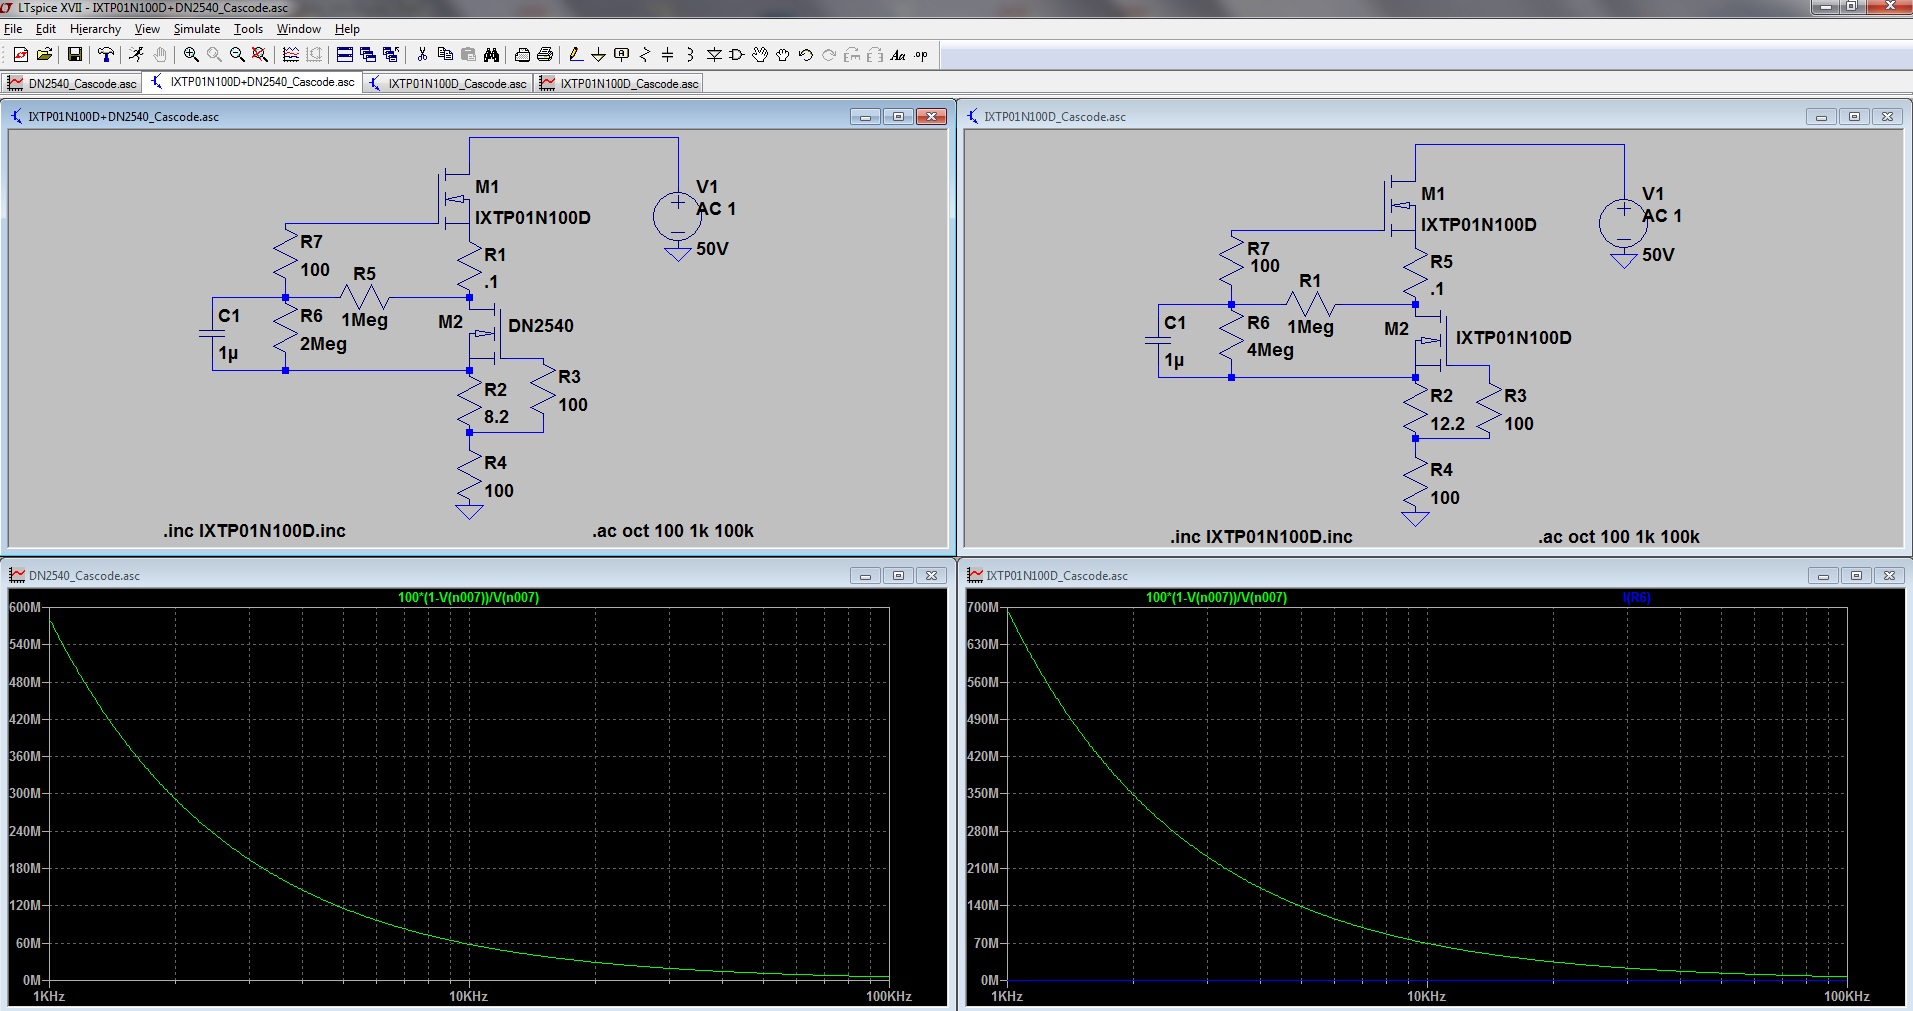Run the simulation with the running-man icon
1913x1011 pixels.
pos(136,55)
